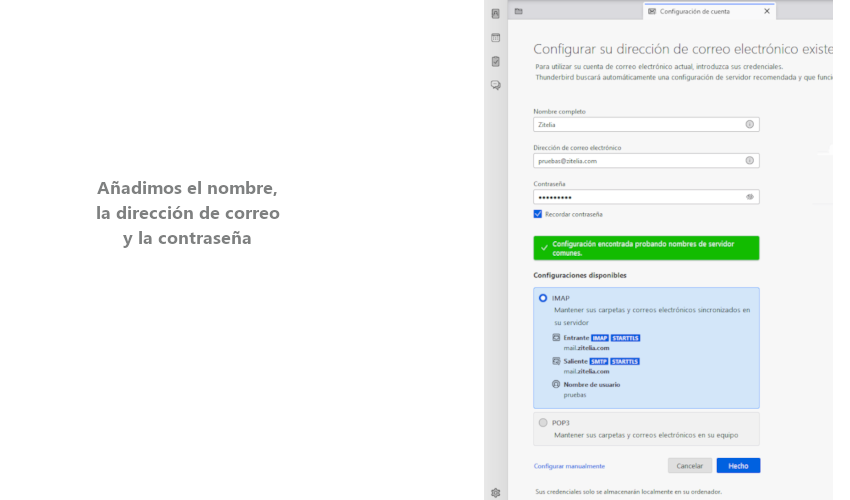The image size is (850, 500).
Task: Click the mail folder icon in the tab bar
Action: [518, 11]
